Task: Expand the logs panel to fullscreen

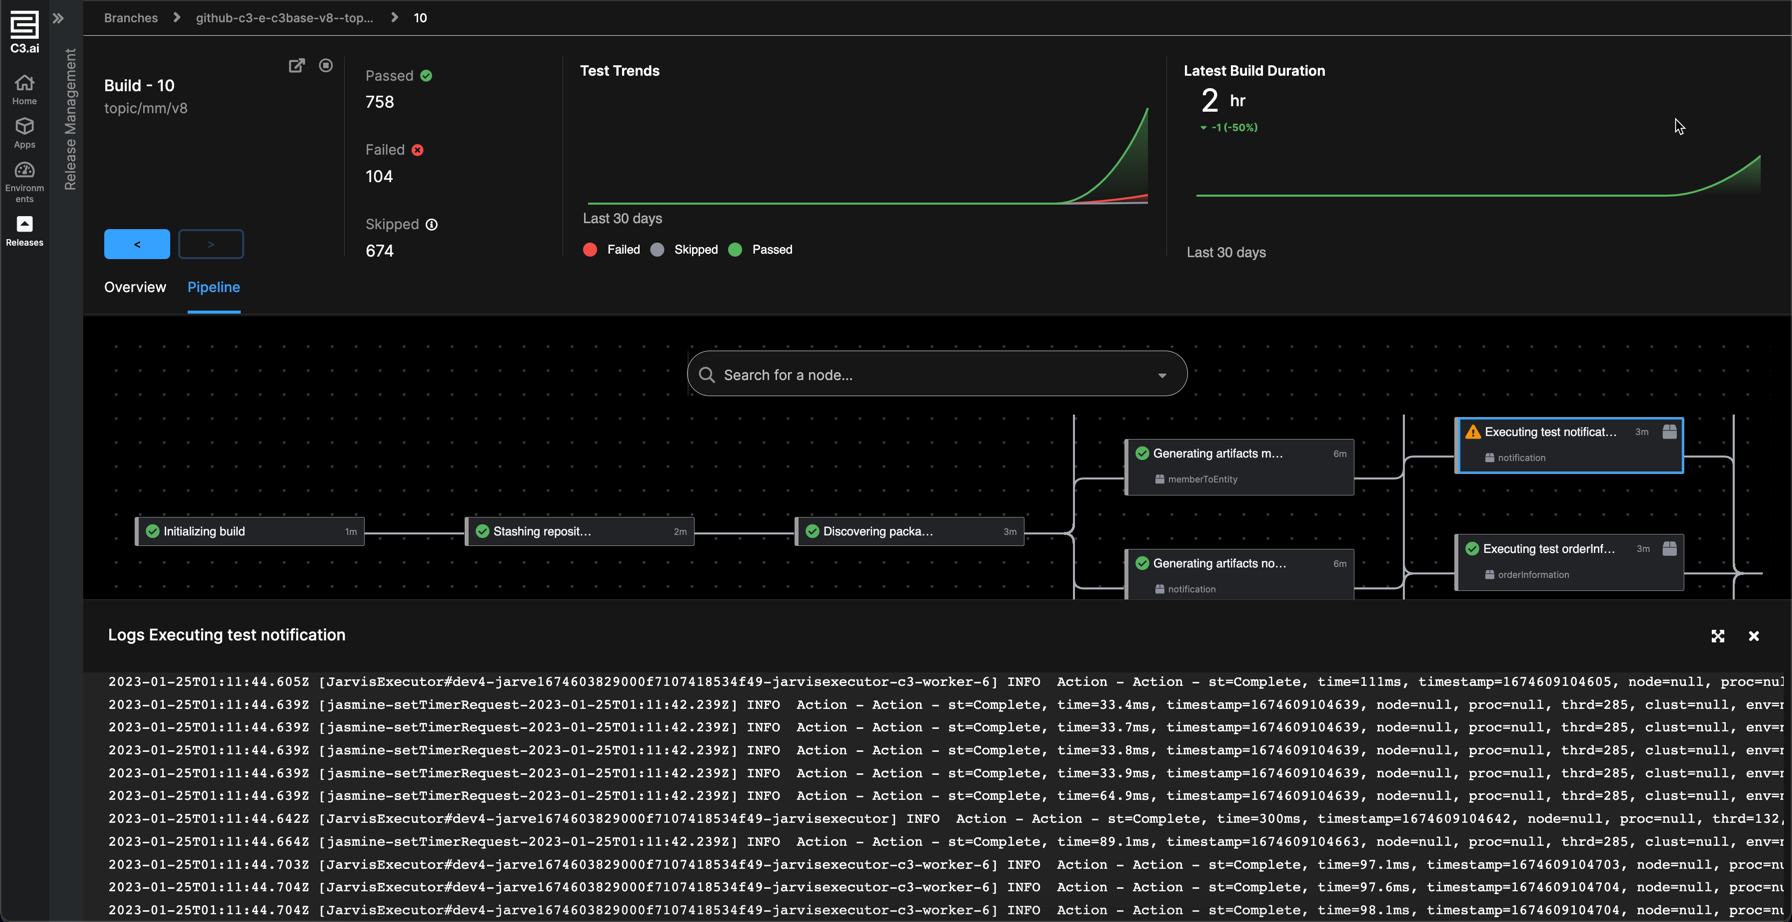Action: (1717, 636)
